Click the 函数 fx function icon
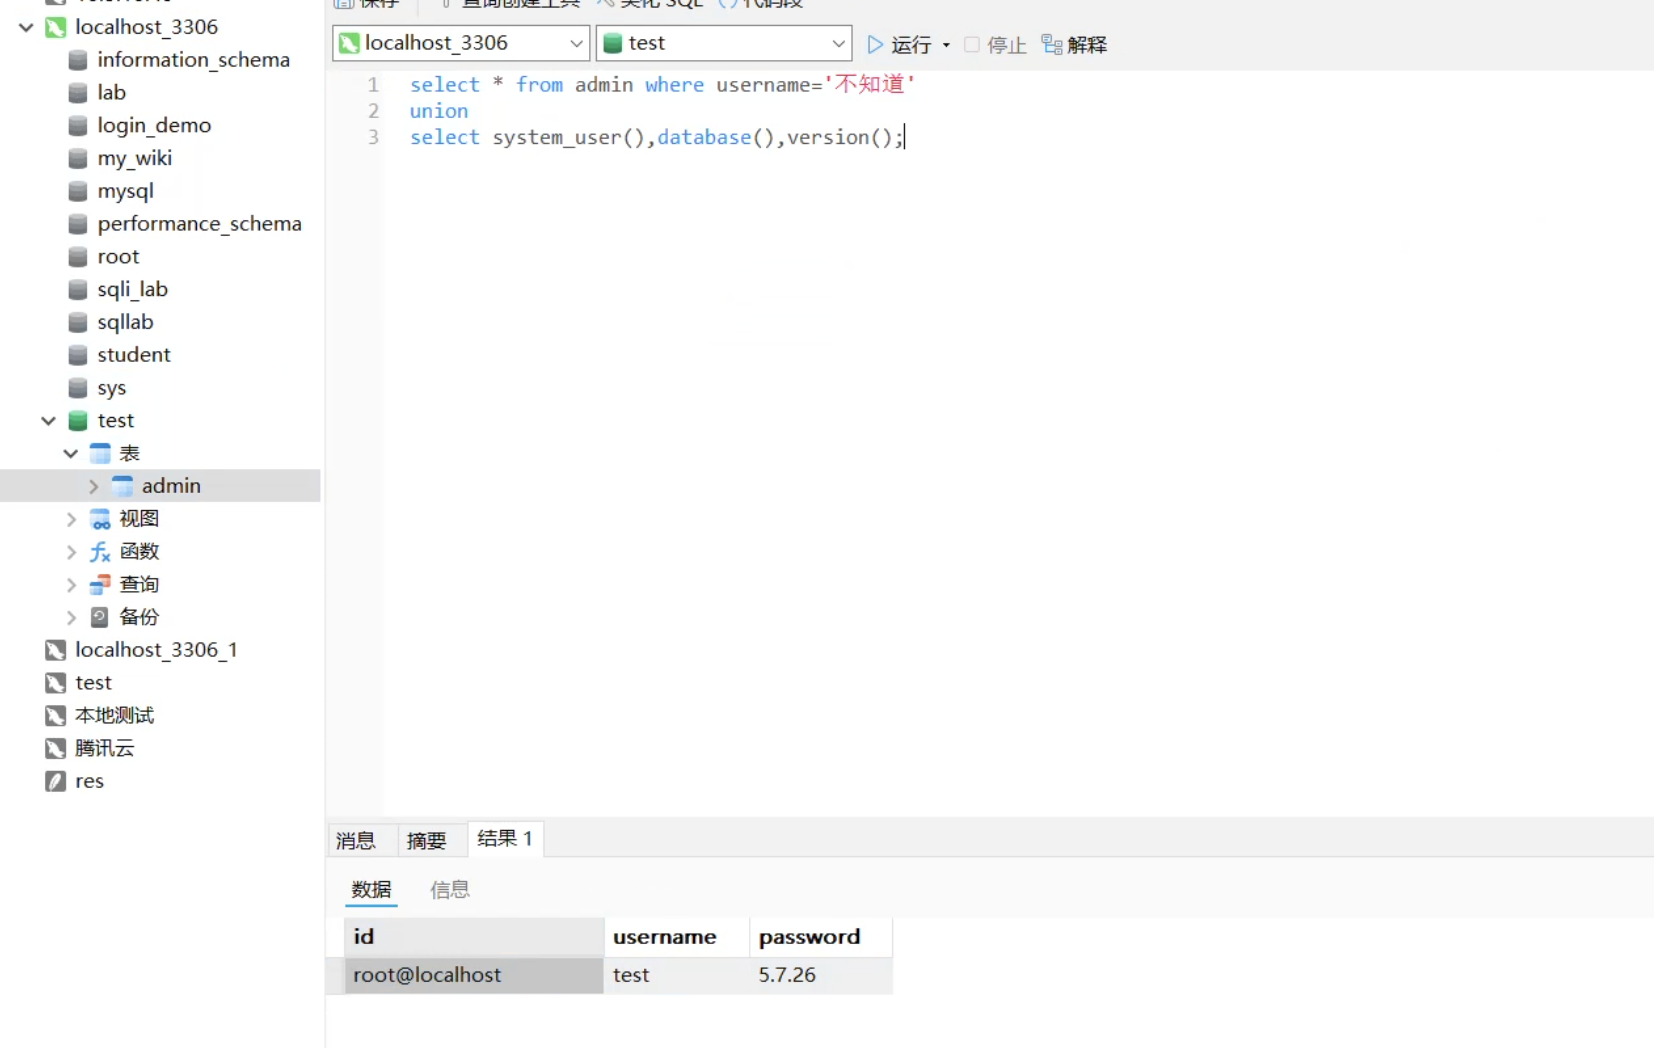This screenshot has height=1048, width=1654. [100, 552]
